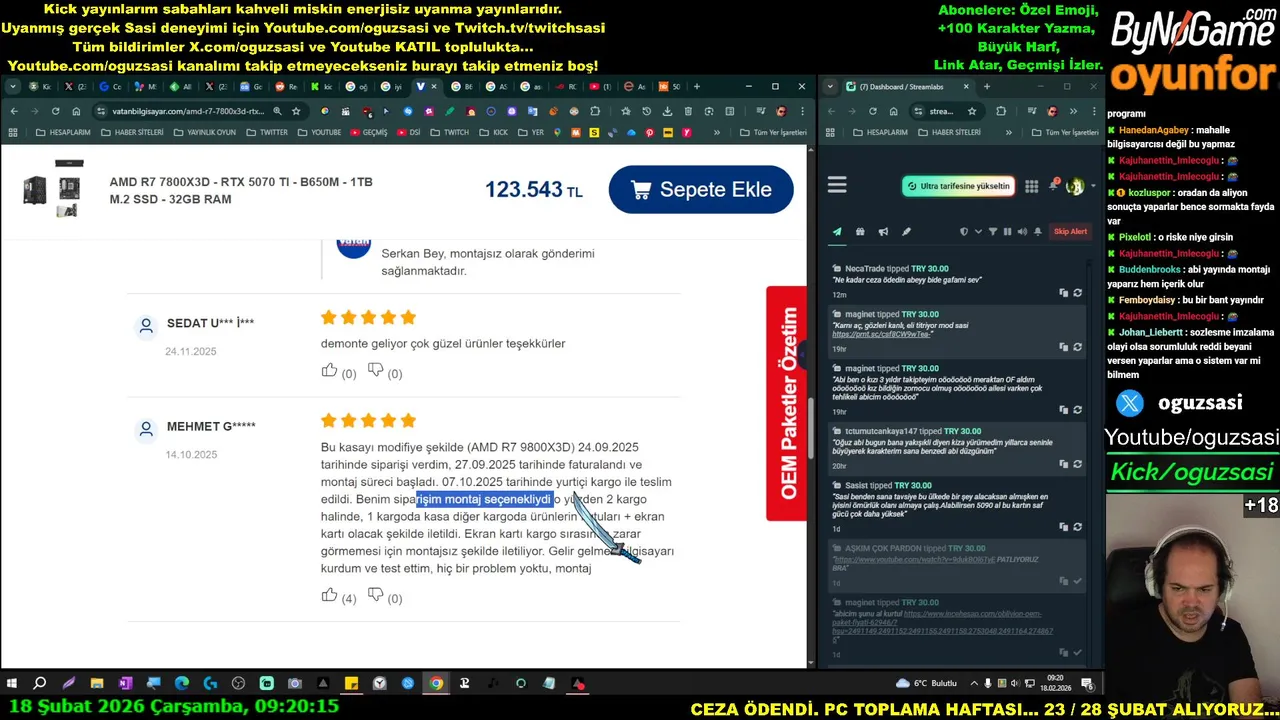Click Ultra tarifesine yükseltin button
The image size is (1280, 720).
(x=958, y=186)
